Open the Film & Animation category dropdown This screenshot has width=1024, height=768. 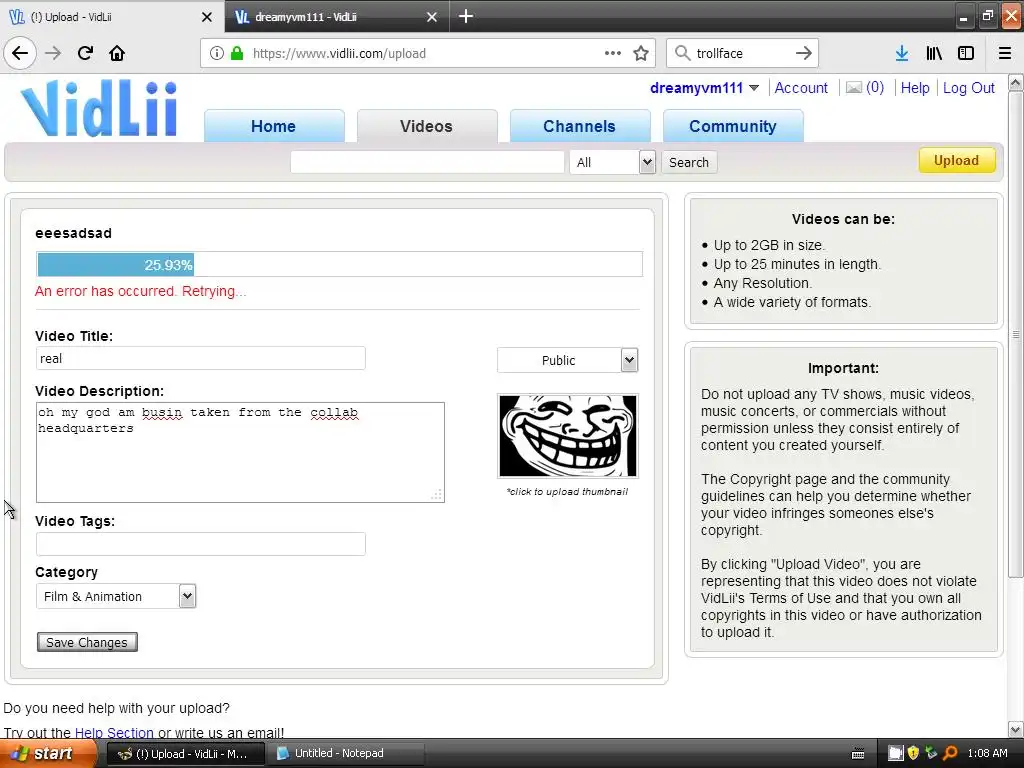116,596
